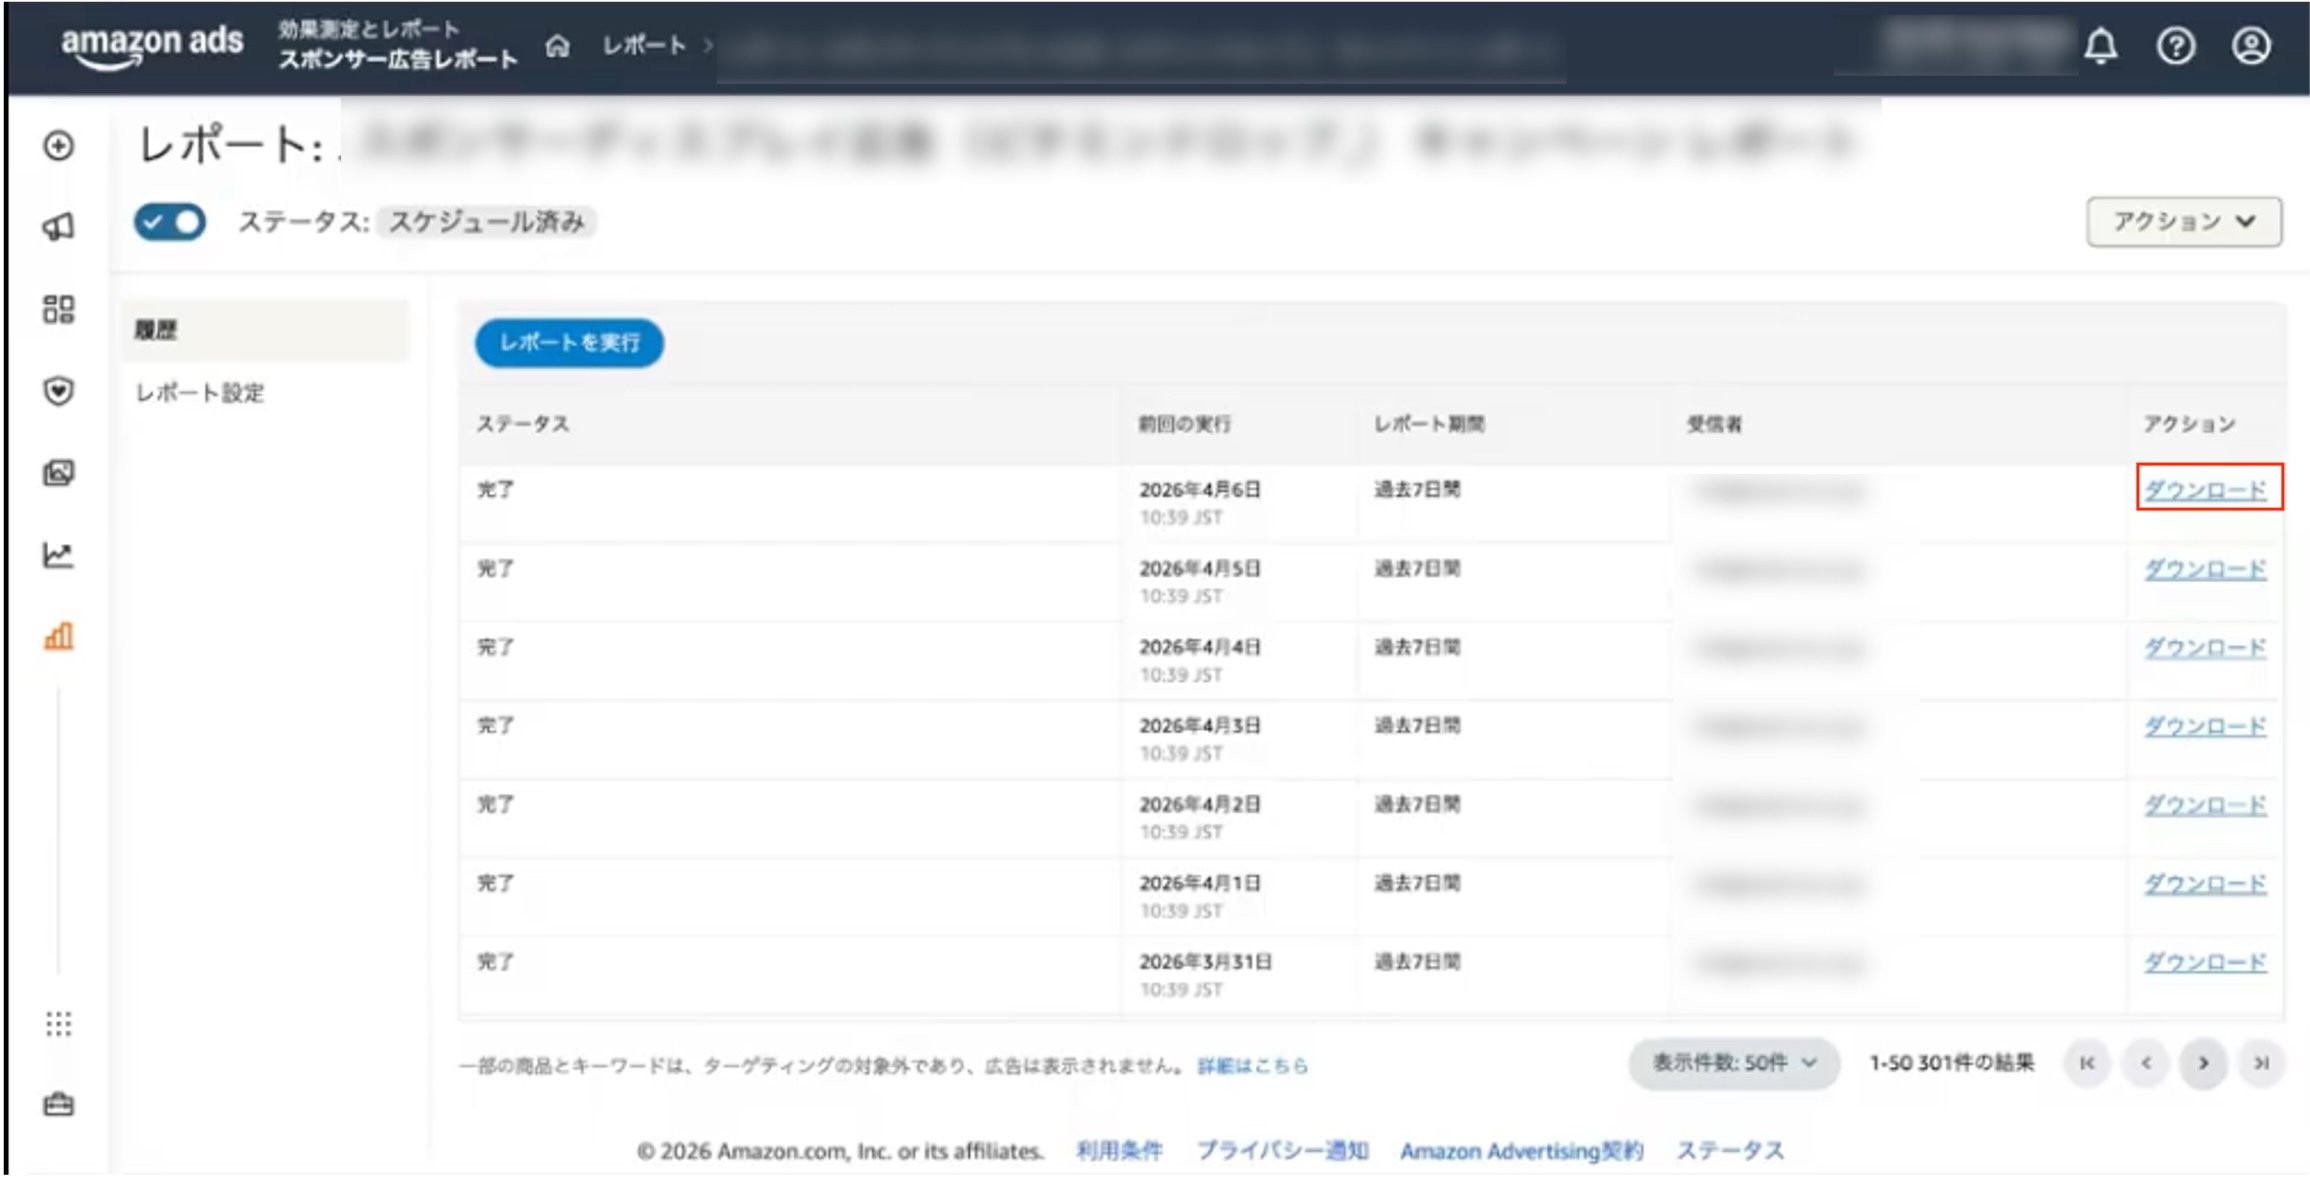Go to home via house icon
Image resolution: width=2310 pixels, height=1177 pixels.
(558, 45)
